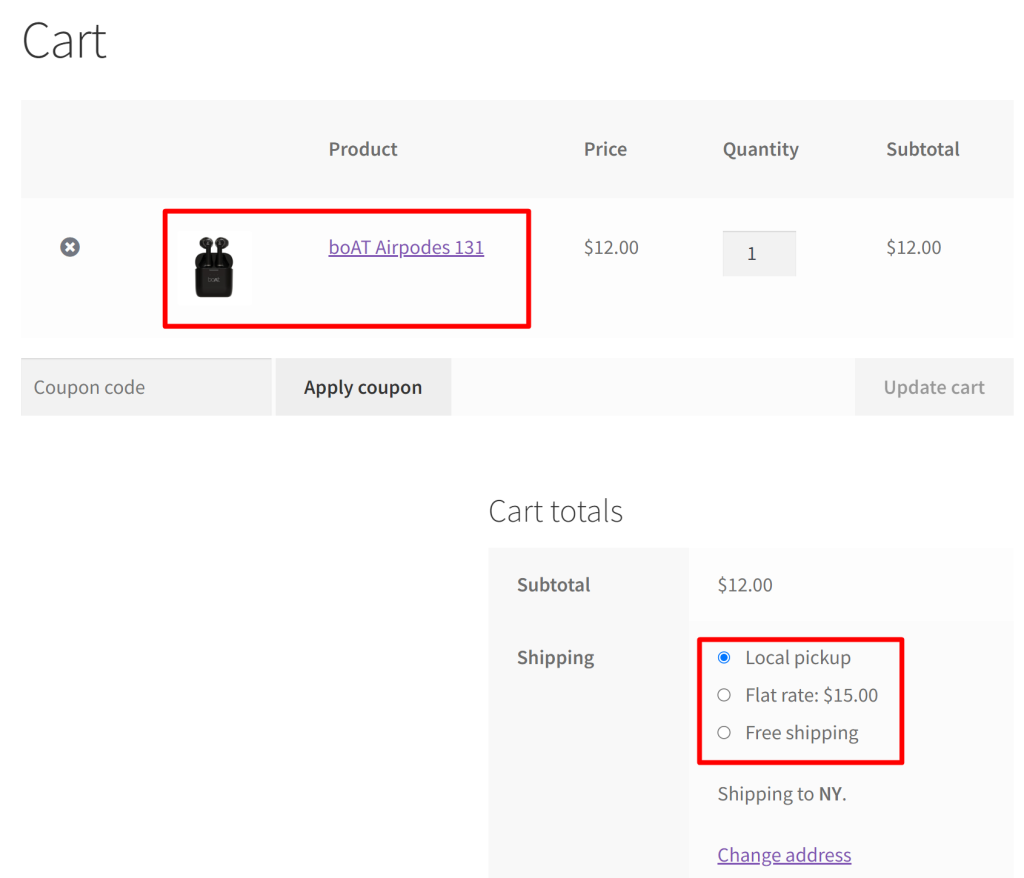Click into the Coupon code field

click(146, 387)
